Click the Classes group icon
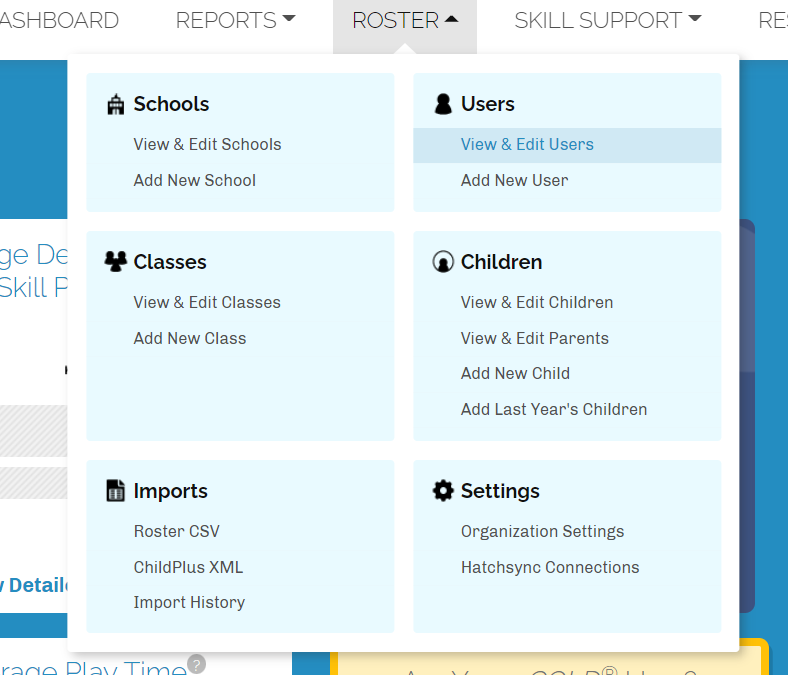This screenshot has height=675, width=788. (x=115, y=262)
